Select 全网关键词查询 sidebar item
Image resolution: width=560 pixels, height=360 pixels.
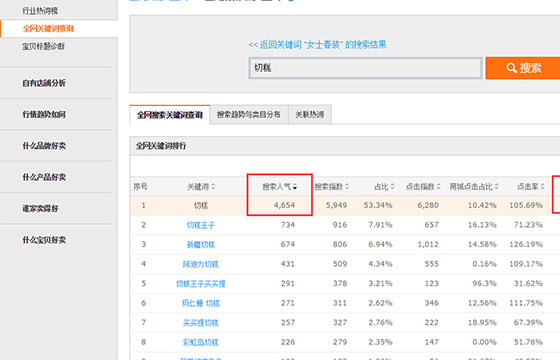tap(48, 29)
